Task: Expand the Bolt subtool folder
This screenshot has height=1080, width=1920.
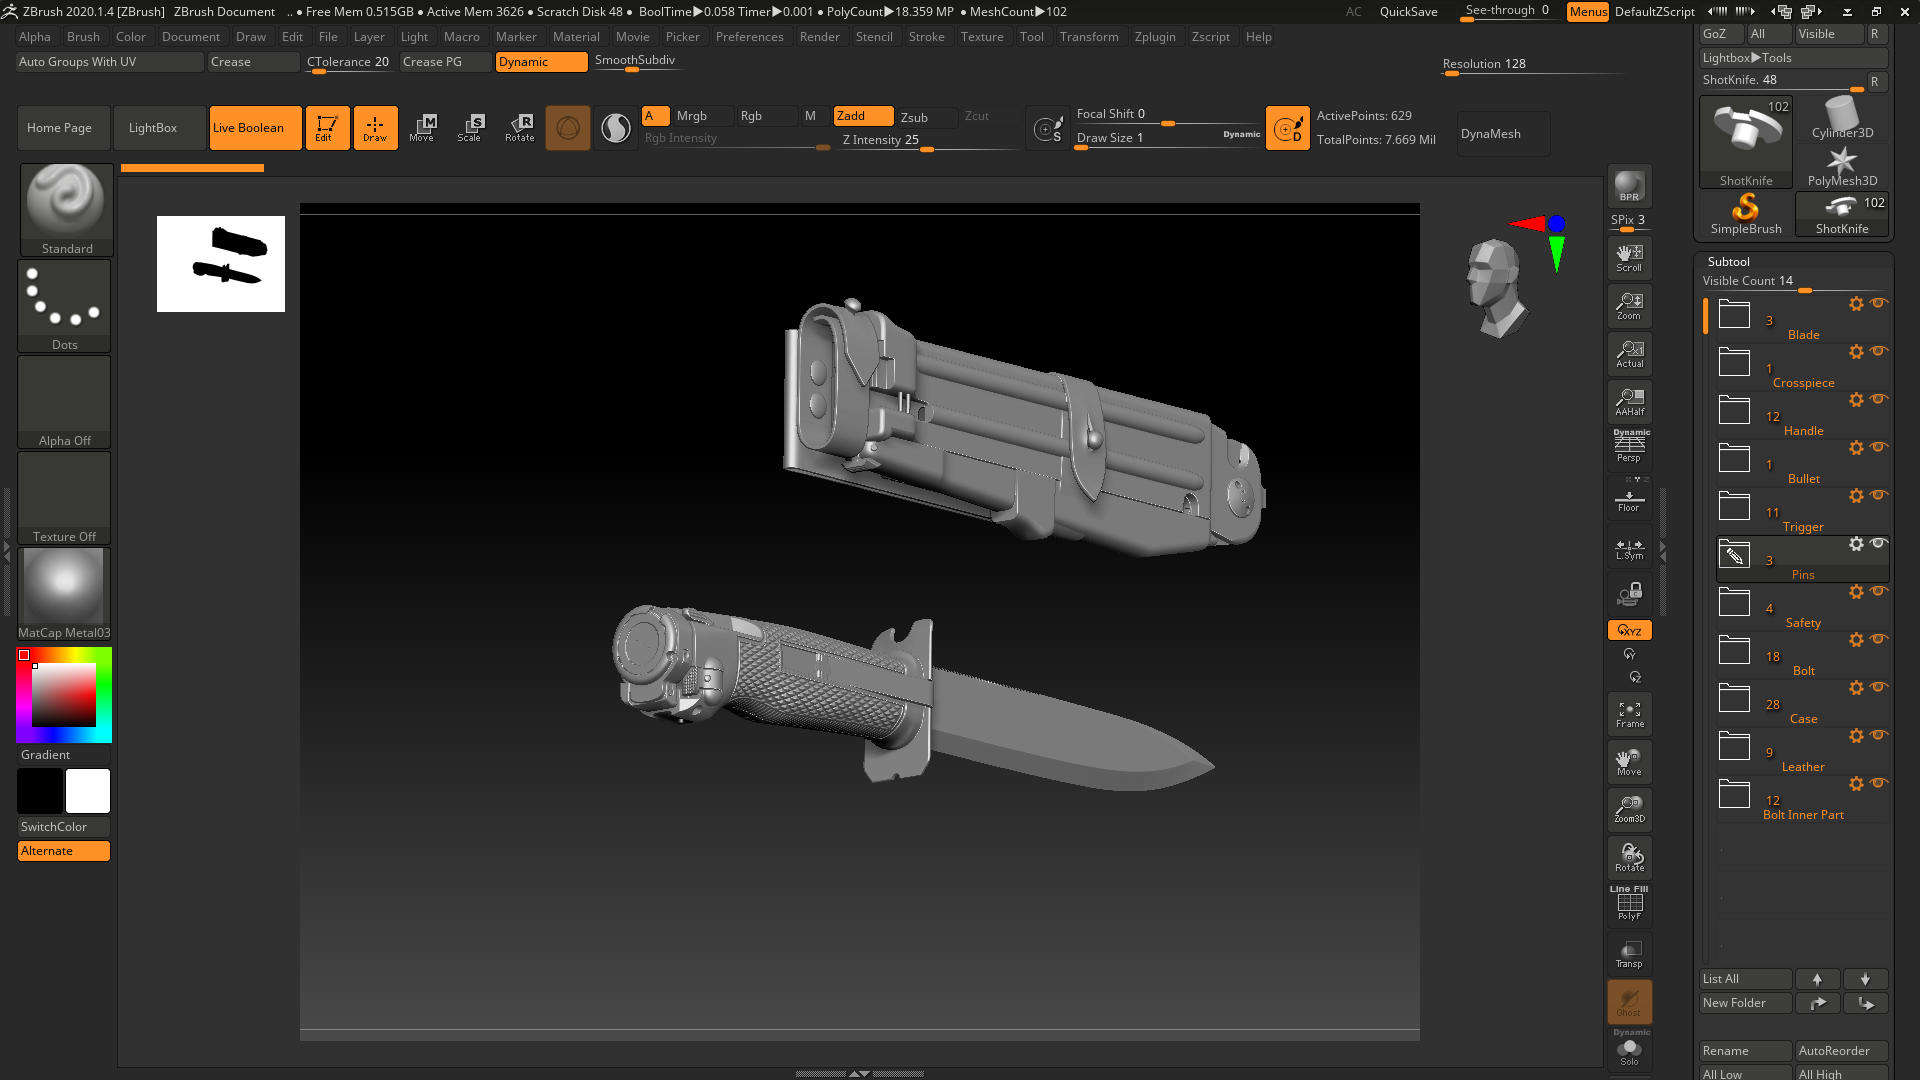Action: tap(1733, 650)
